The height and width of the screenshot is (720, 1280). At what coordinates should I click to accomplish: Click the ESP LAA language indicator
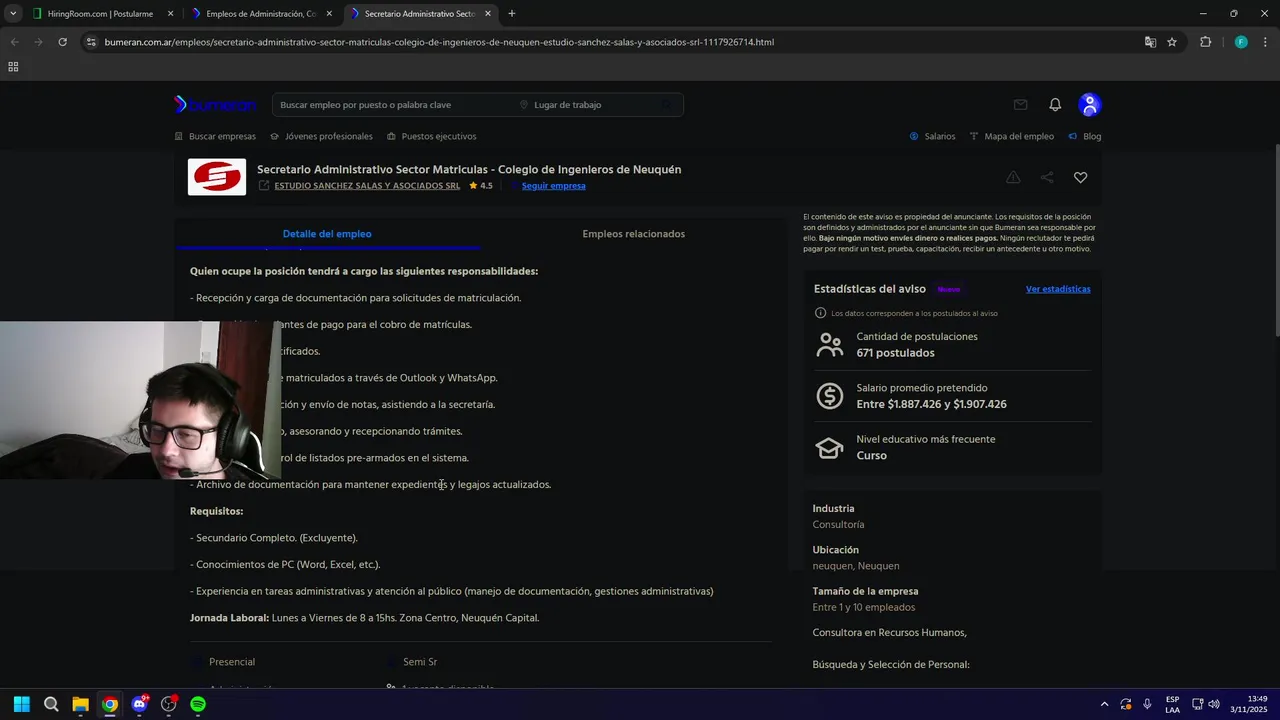1172,704
